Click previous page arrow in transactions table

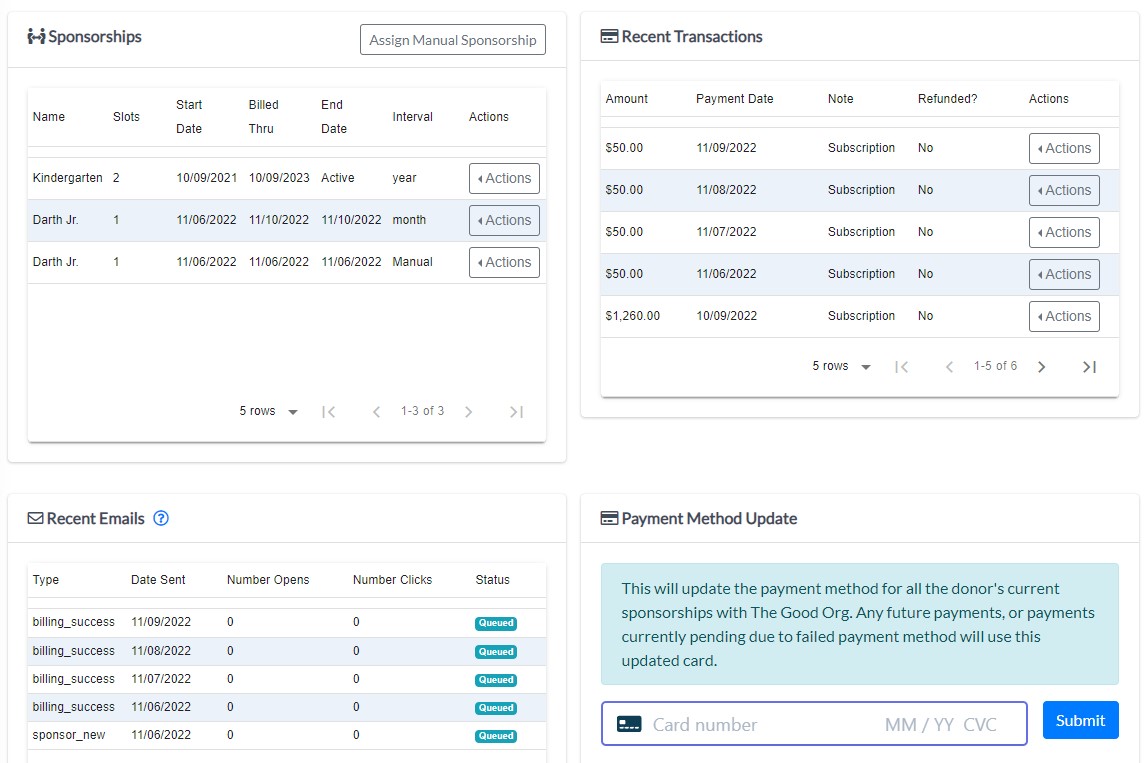(949, 367)
